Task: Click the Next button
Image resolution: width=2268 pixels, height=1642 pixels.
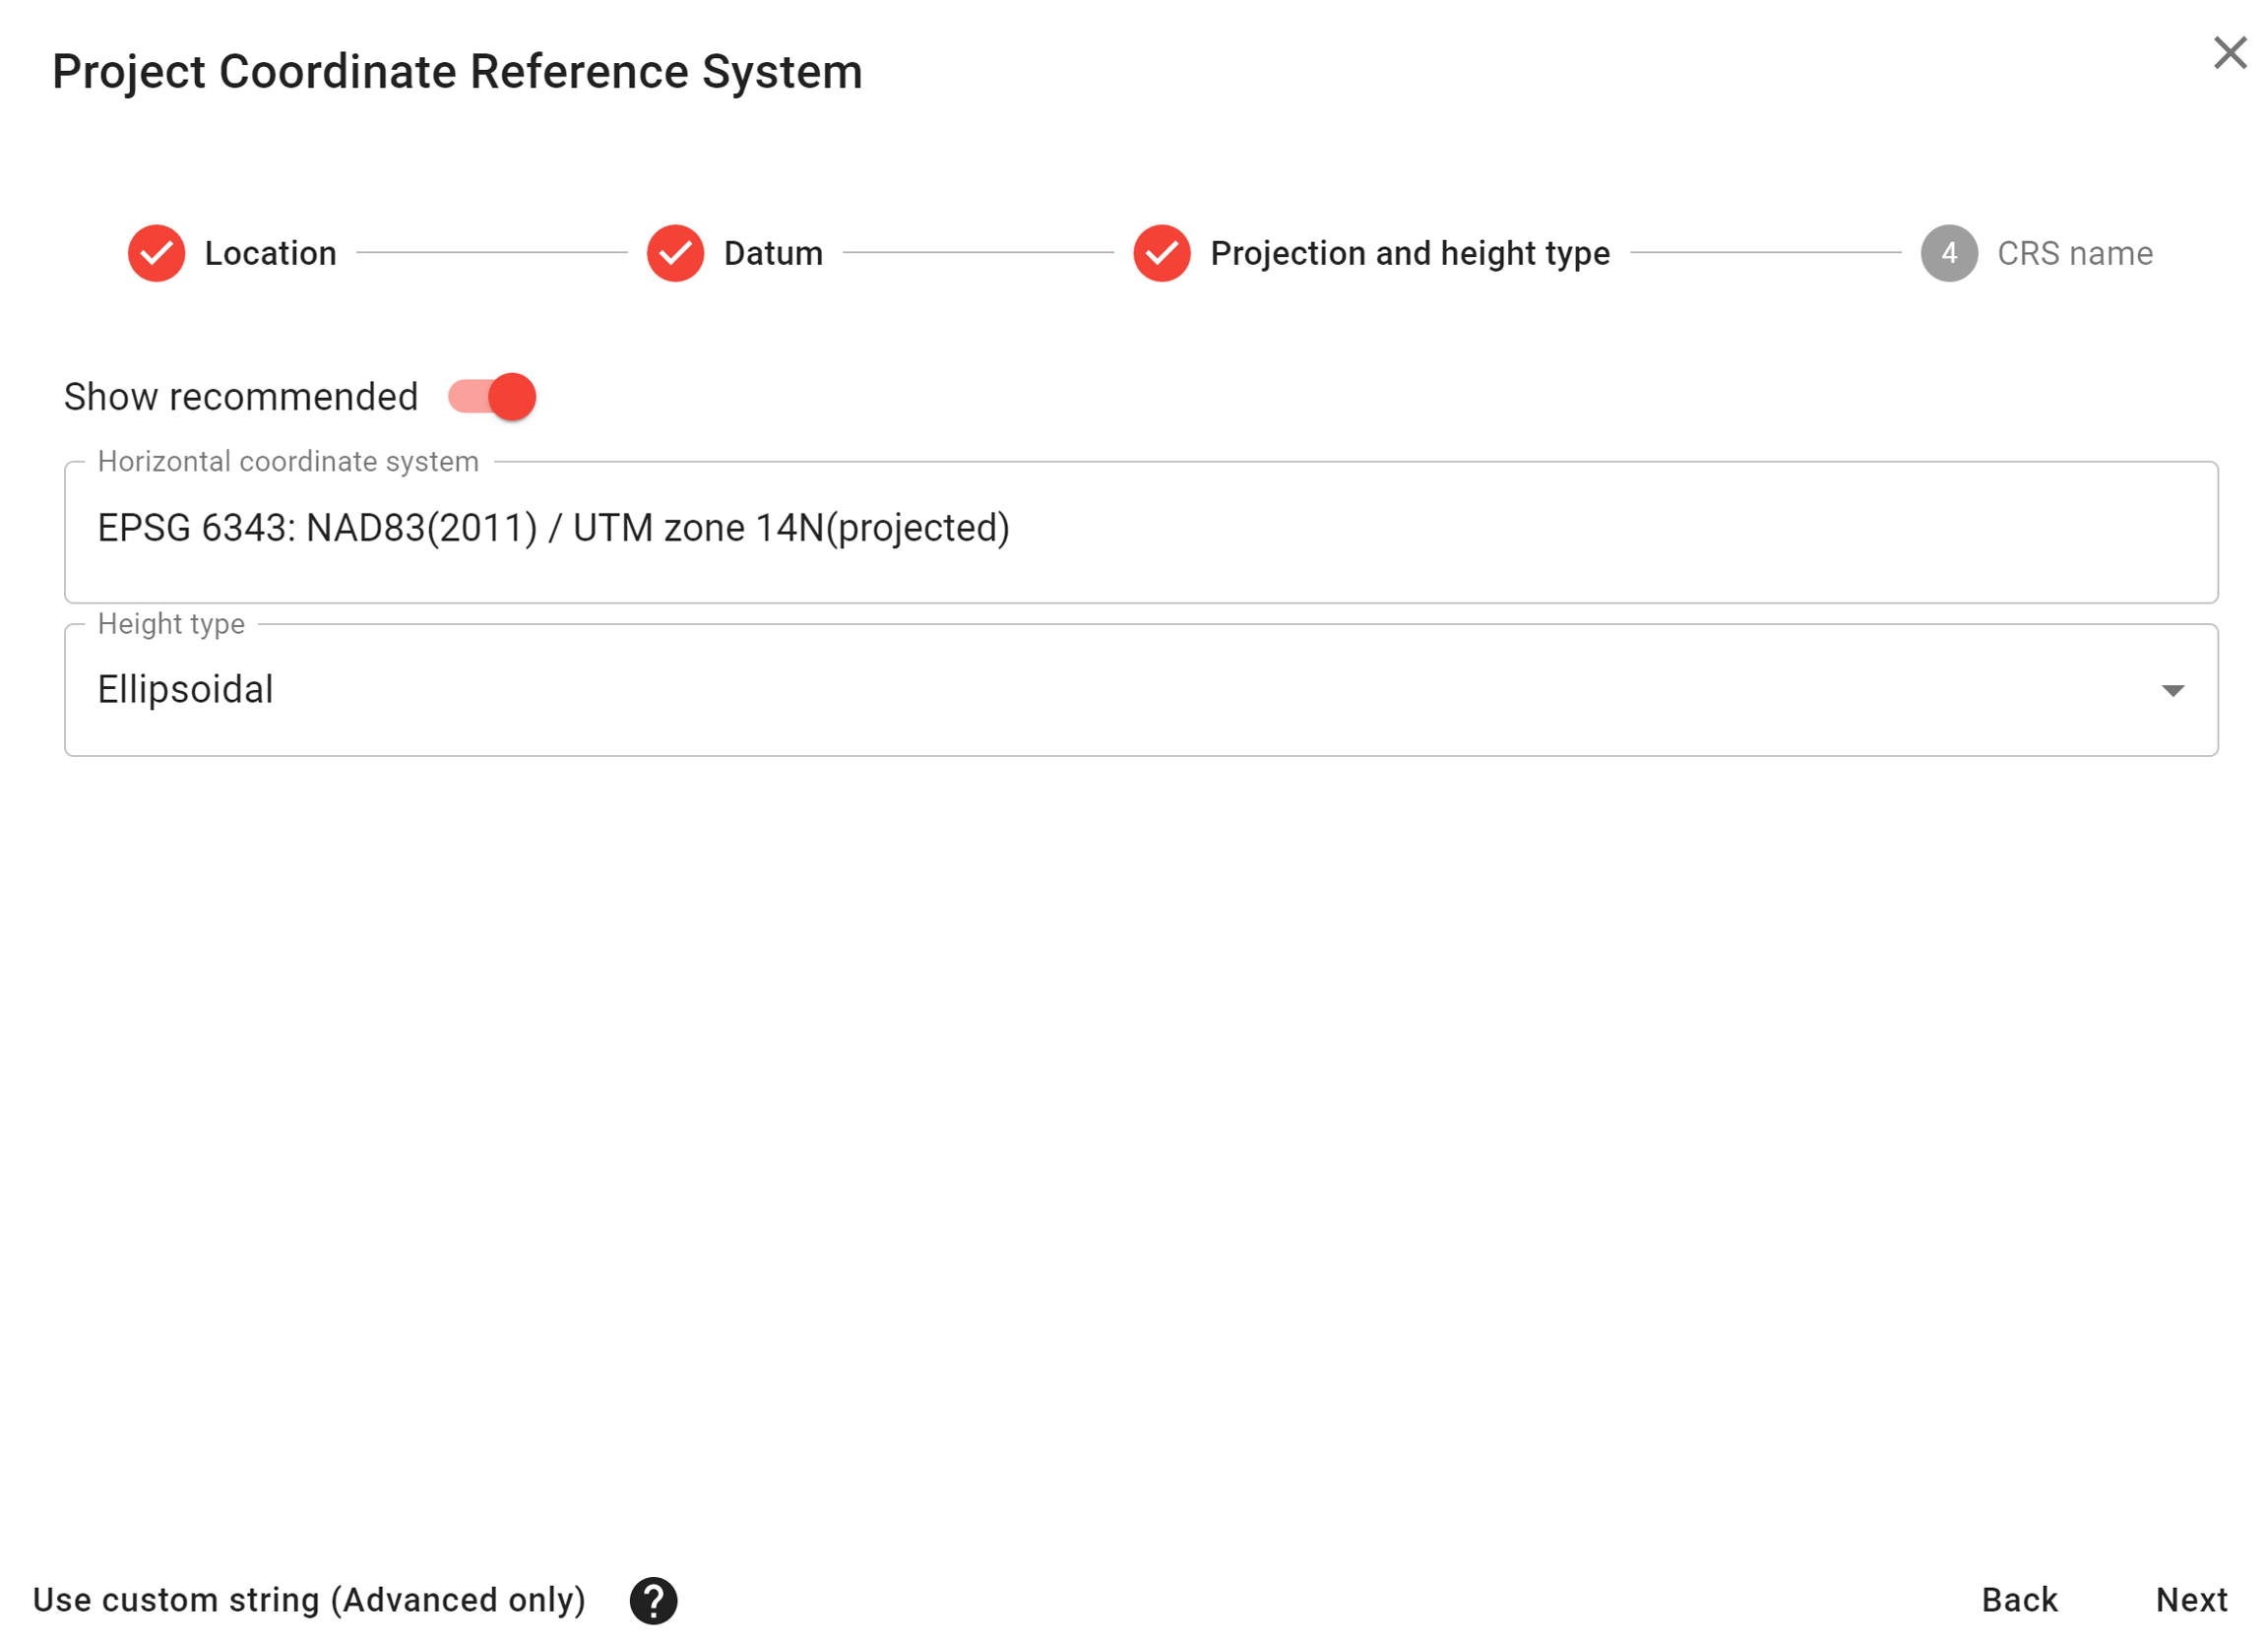Action: click(2191, 1599)
